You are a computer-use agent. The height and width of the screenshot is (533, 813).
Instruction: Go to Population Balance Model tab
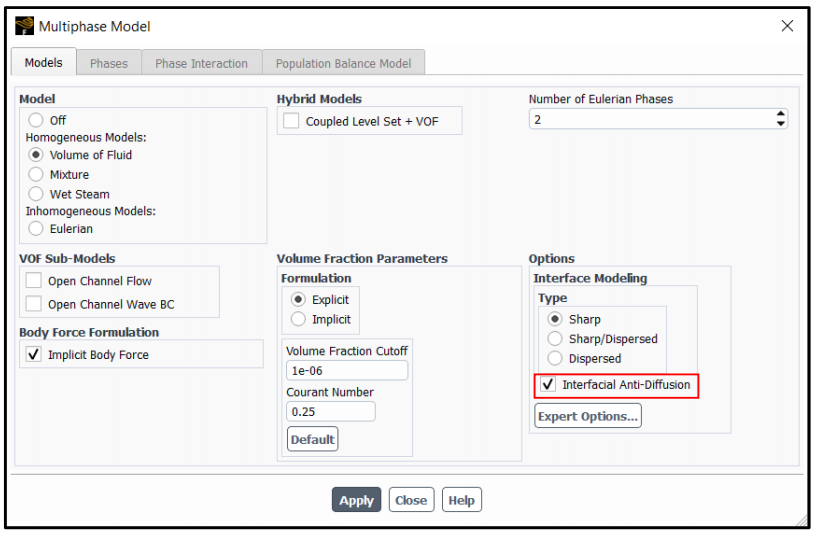[343, 63]
